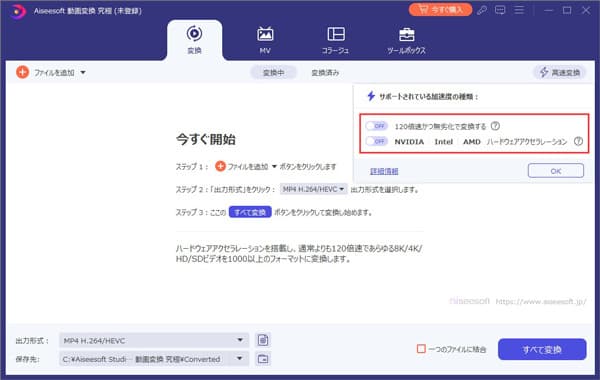Viewport: 600px width, 380px height.
Task: Click the 高速変換 lightning button
Action: coord(560,72)
